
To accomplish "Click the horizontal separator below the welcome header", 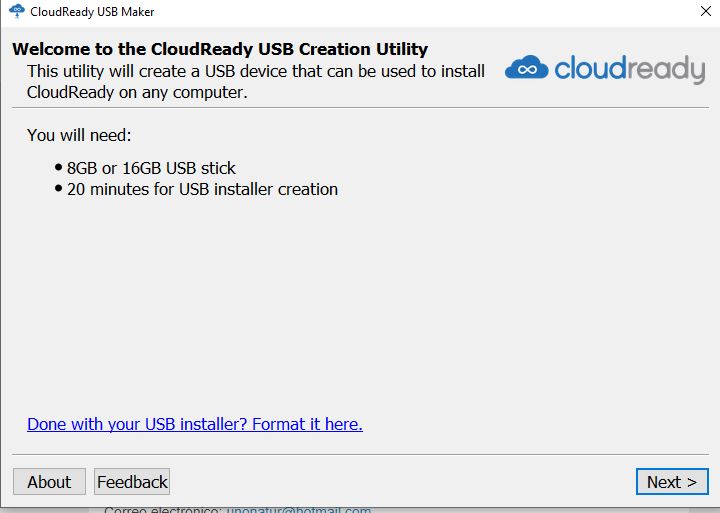I will click(360, 107).
